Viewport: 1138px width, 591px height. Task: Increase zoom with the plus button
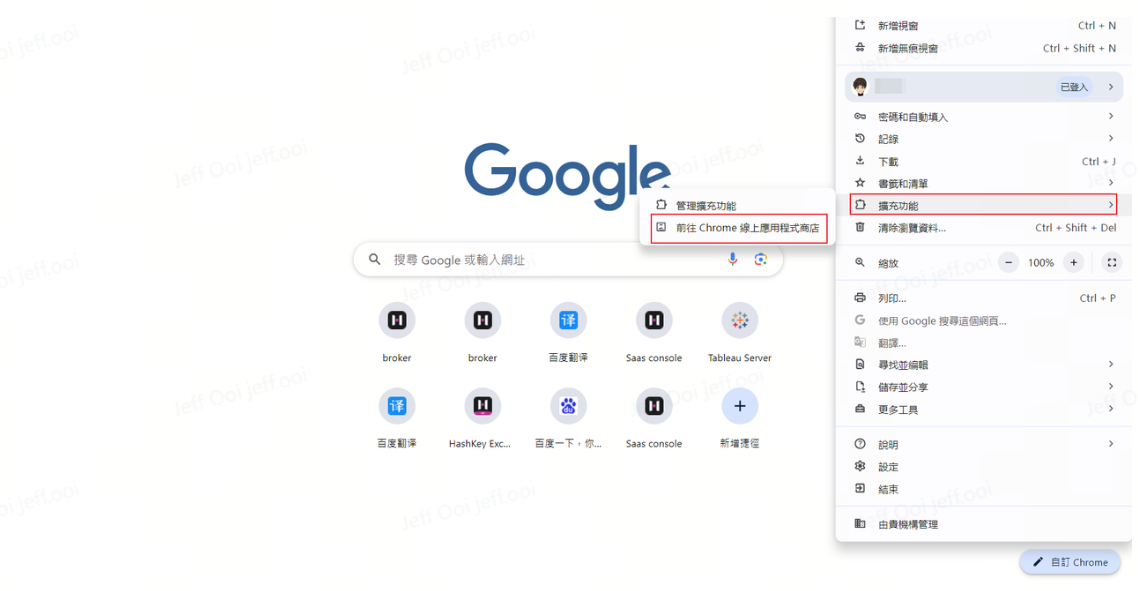1073,263
